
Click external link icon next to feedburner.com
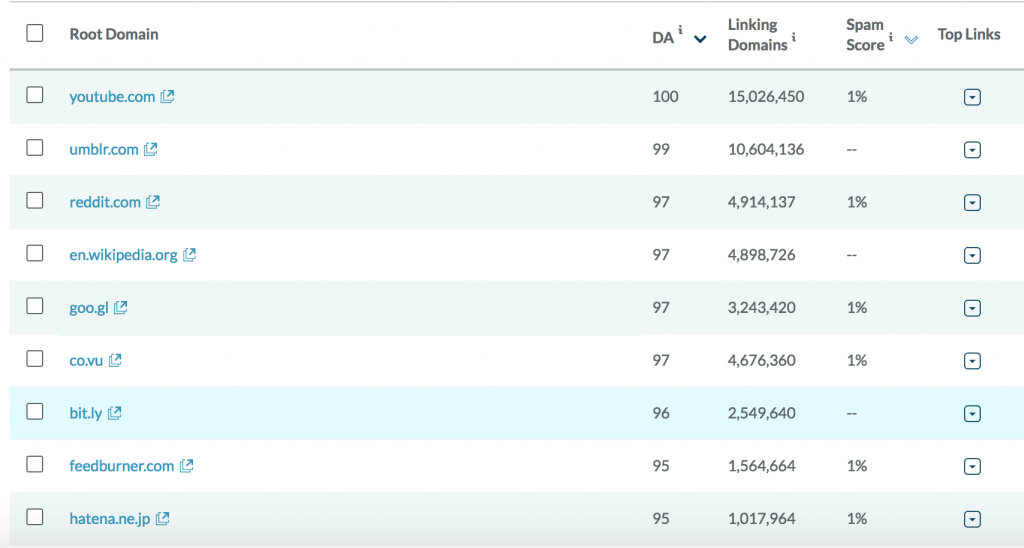tap(186, 466)
